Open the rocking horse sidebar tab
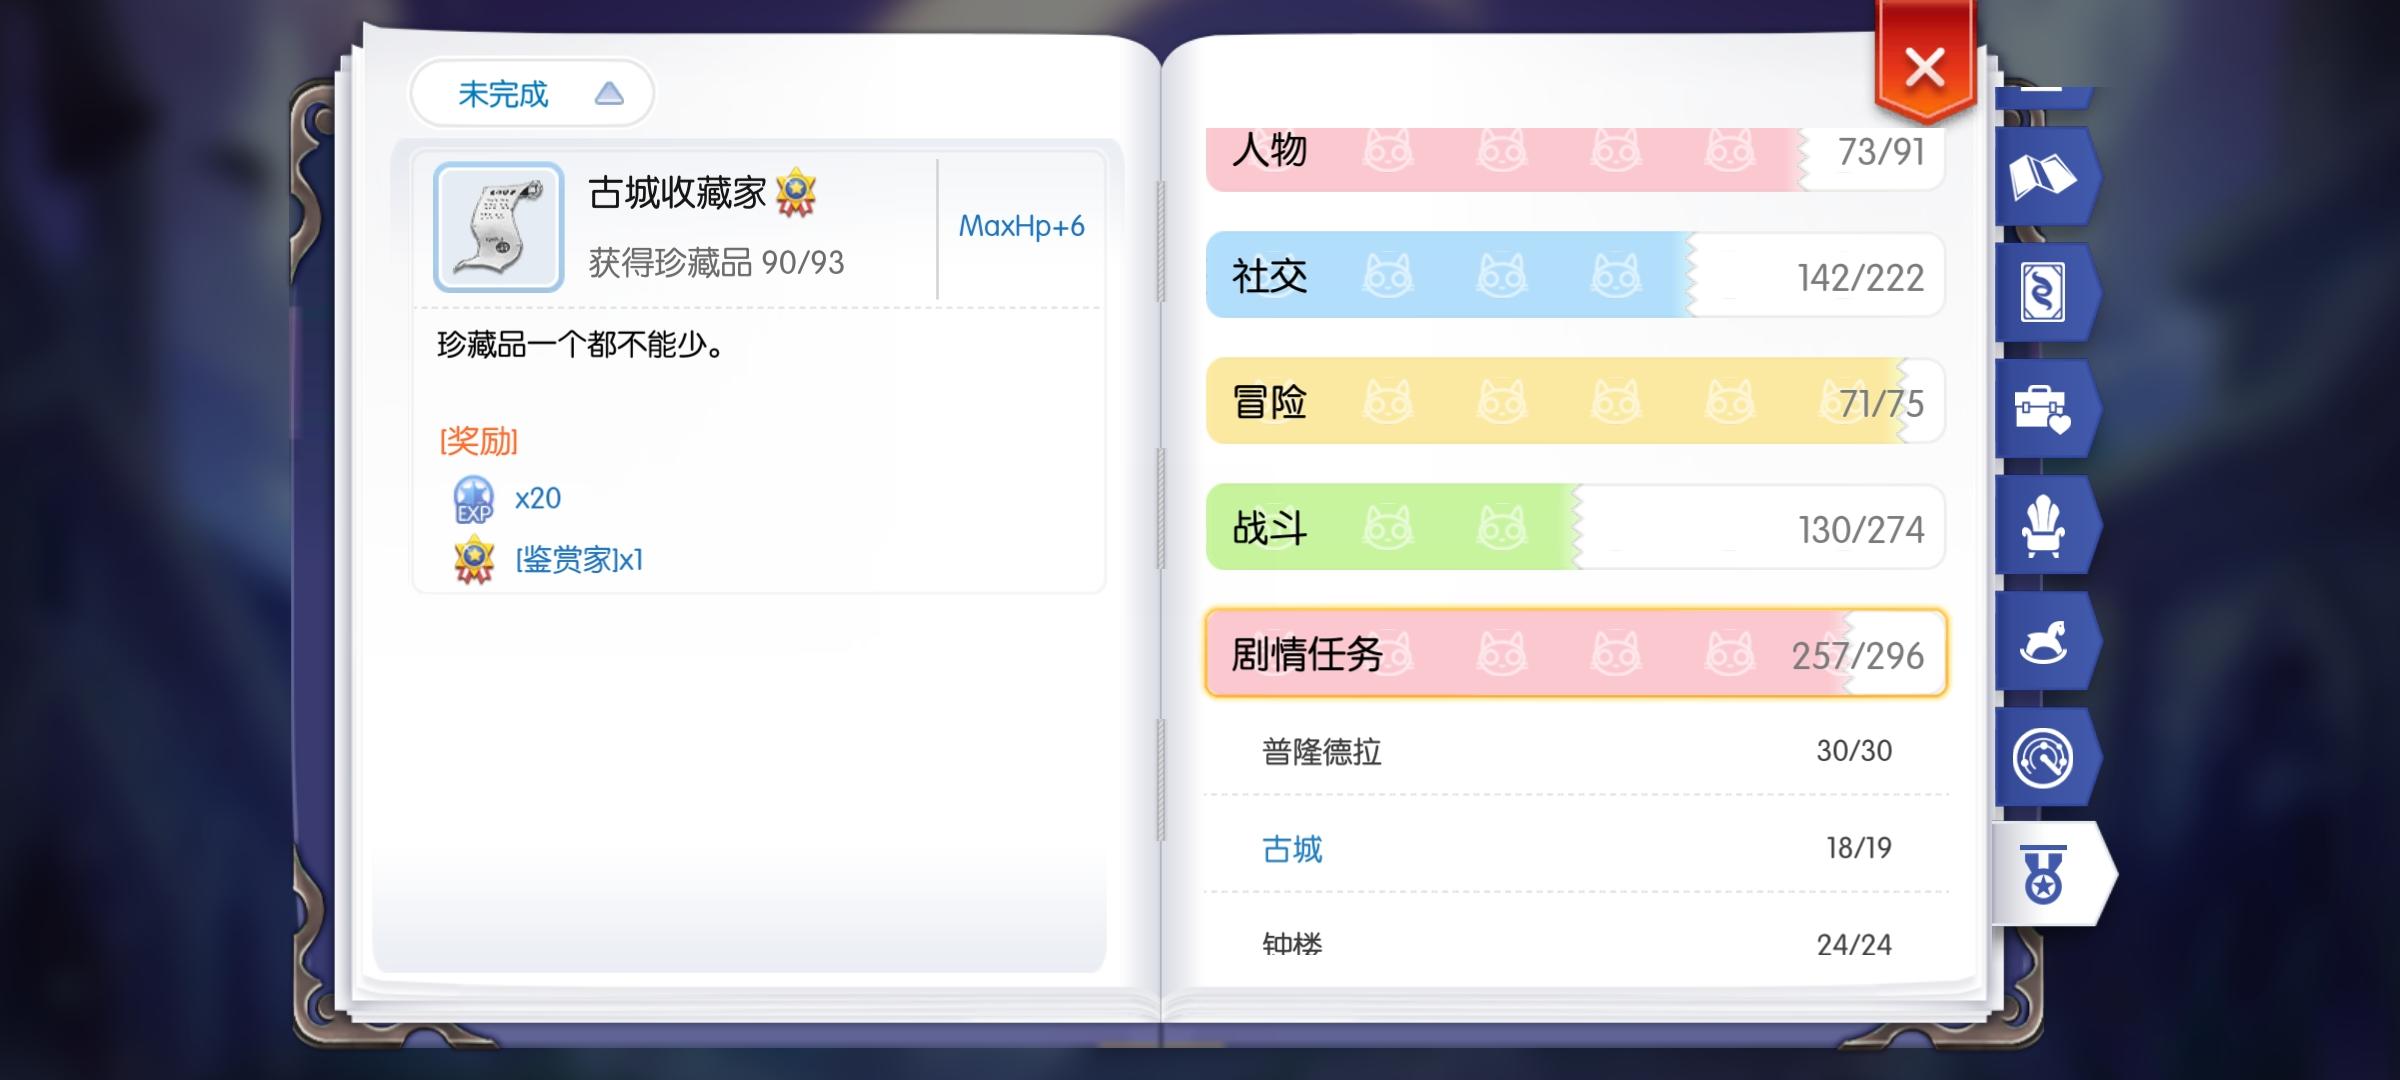The width and height of the screenshot is (2400, 1080). [x=2042, y=642]
